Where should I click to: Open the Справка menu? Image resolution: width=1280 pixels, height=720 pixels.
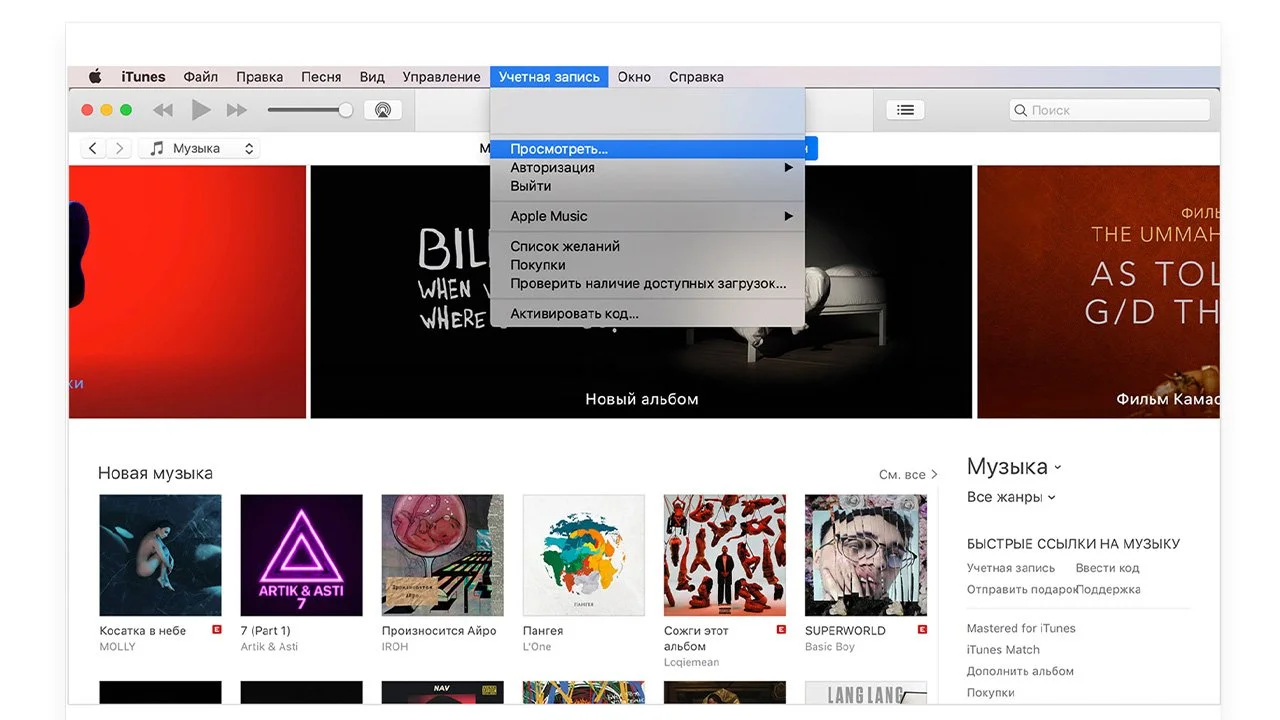[x=696, y=77]
